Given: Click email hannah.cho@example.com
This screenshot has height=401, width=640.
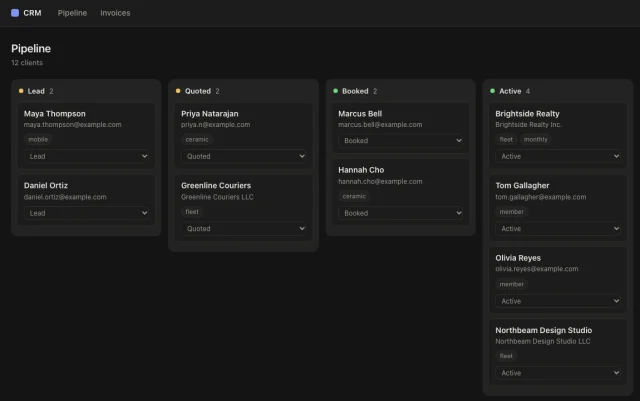Looking at the screenshot, I should tap(380, 181).
